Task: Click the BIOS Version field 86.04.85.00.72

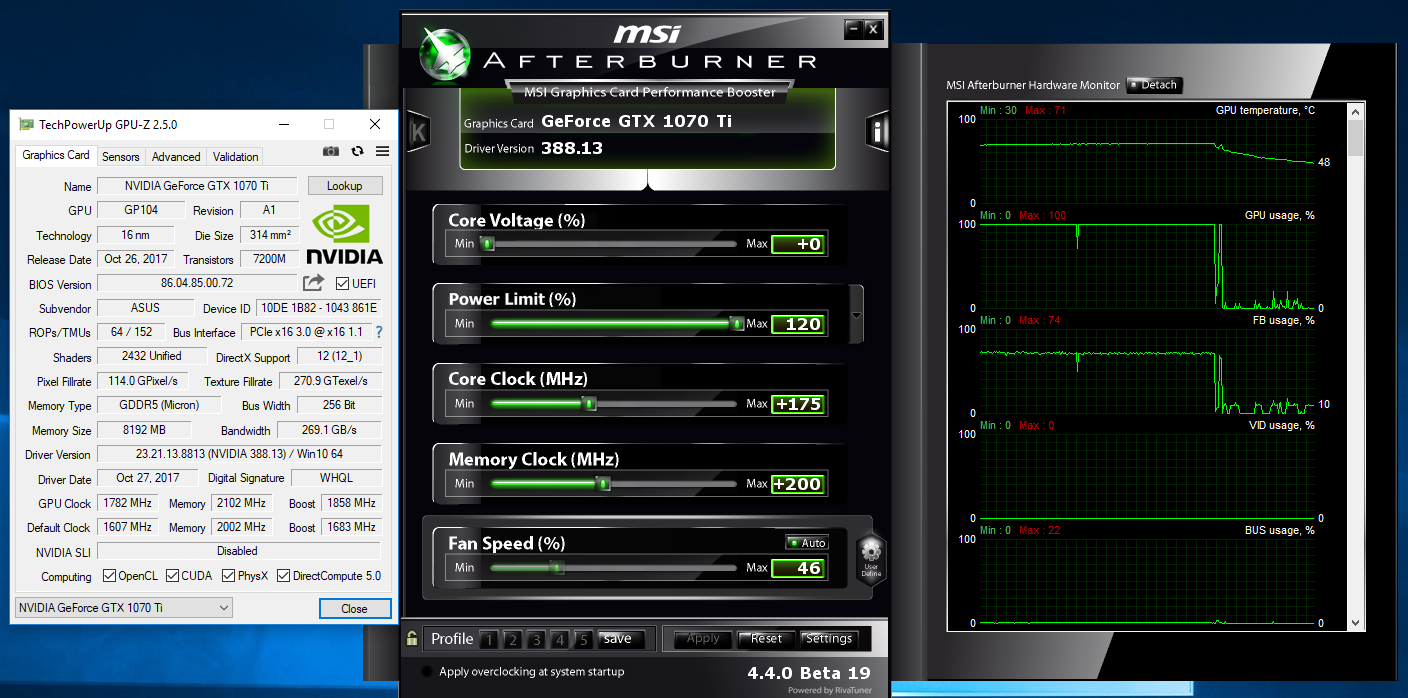Action: pos(197,283)
